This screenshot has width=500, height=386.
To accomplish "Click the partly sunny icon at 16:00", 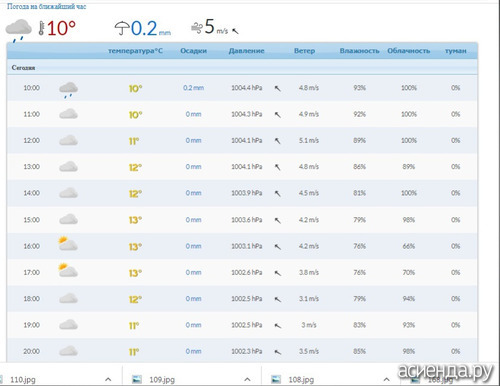I will click(68, 244).
